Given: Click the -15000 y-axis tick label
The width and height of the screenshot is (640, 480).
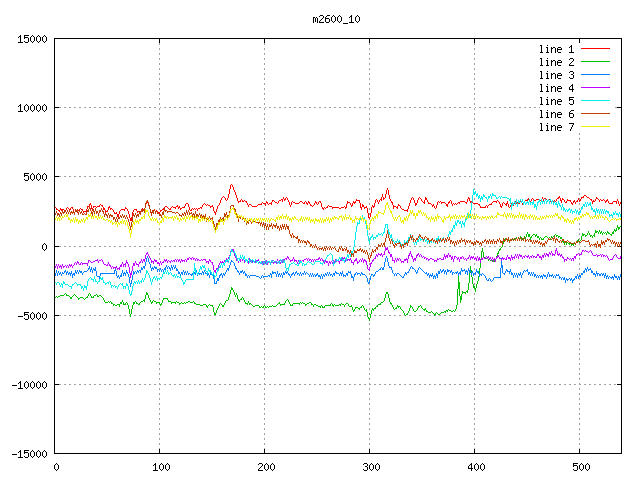Looking at the screenshot, I should click(29, 454).
